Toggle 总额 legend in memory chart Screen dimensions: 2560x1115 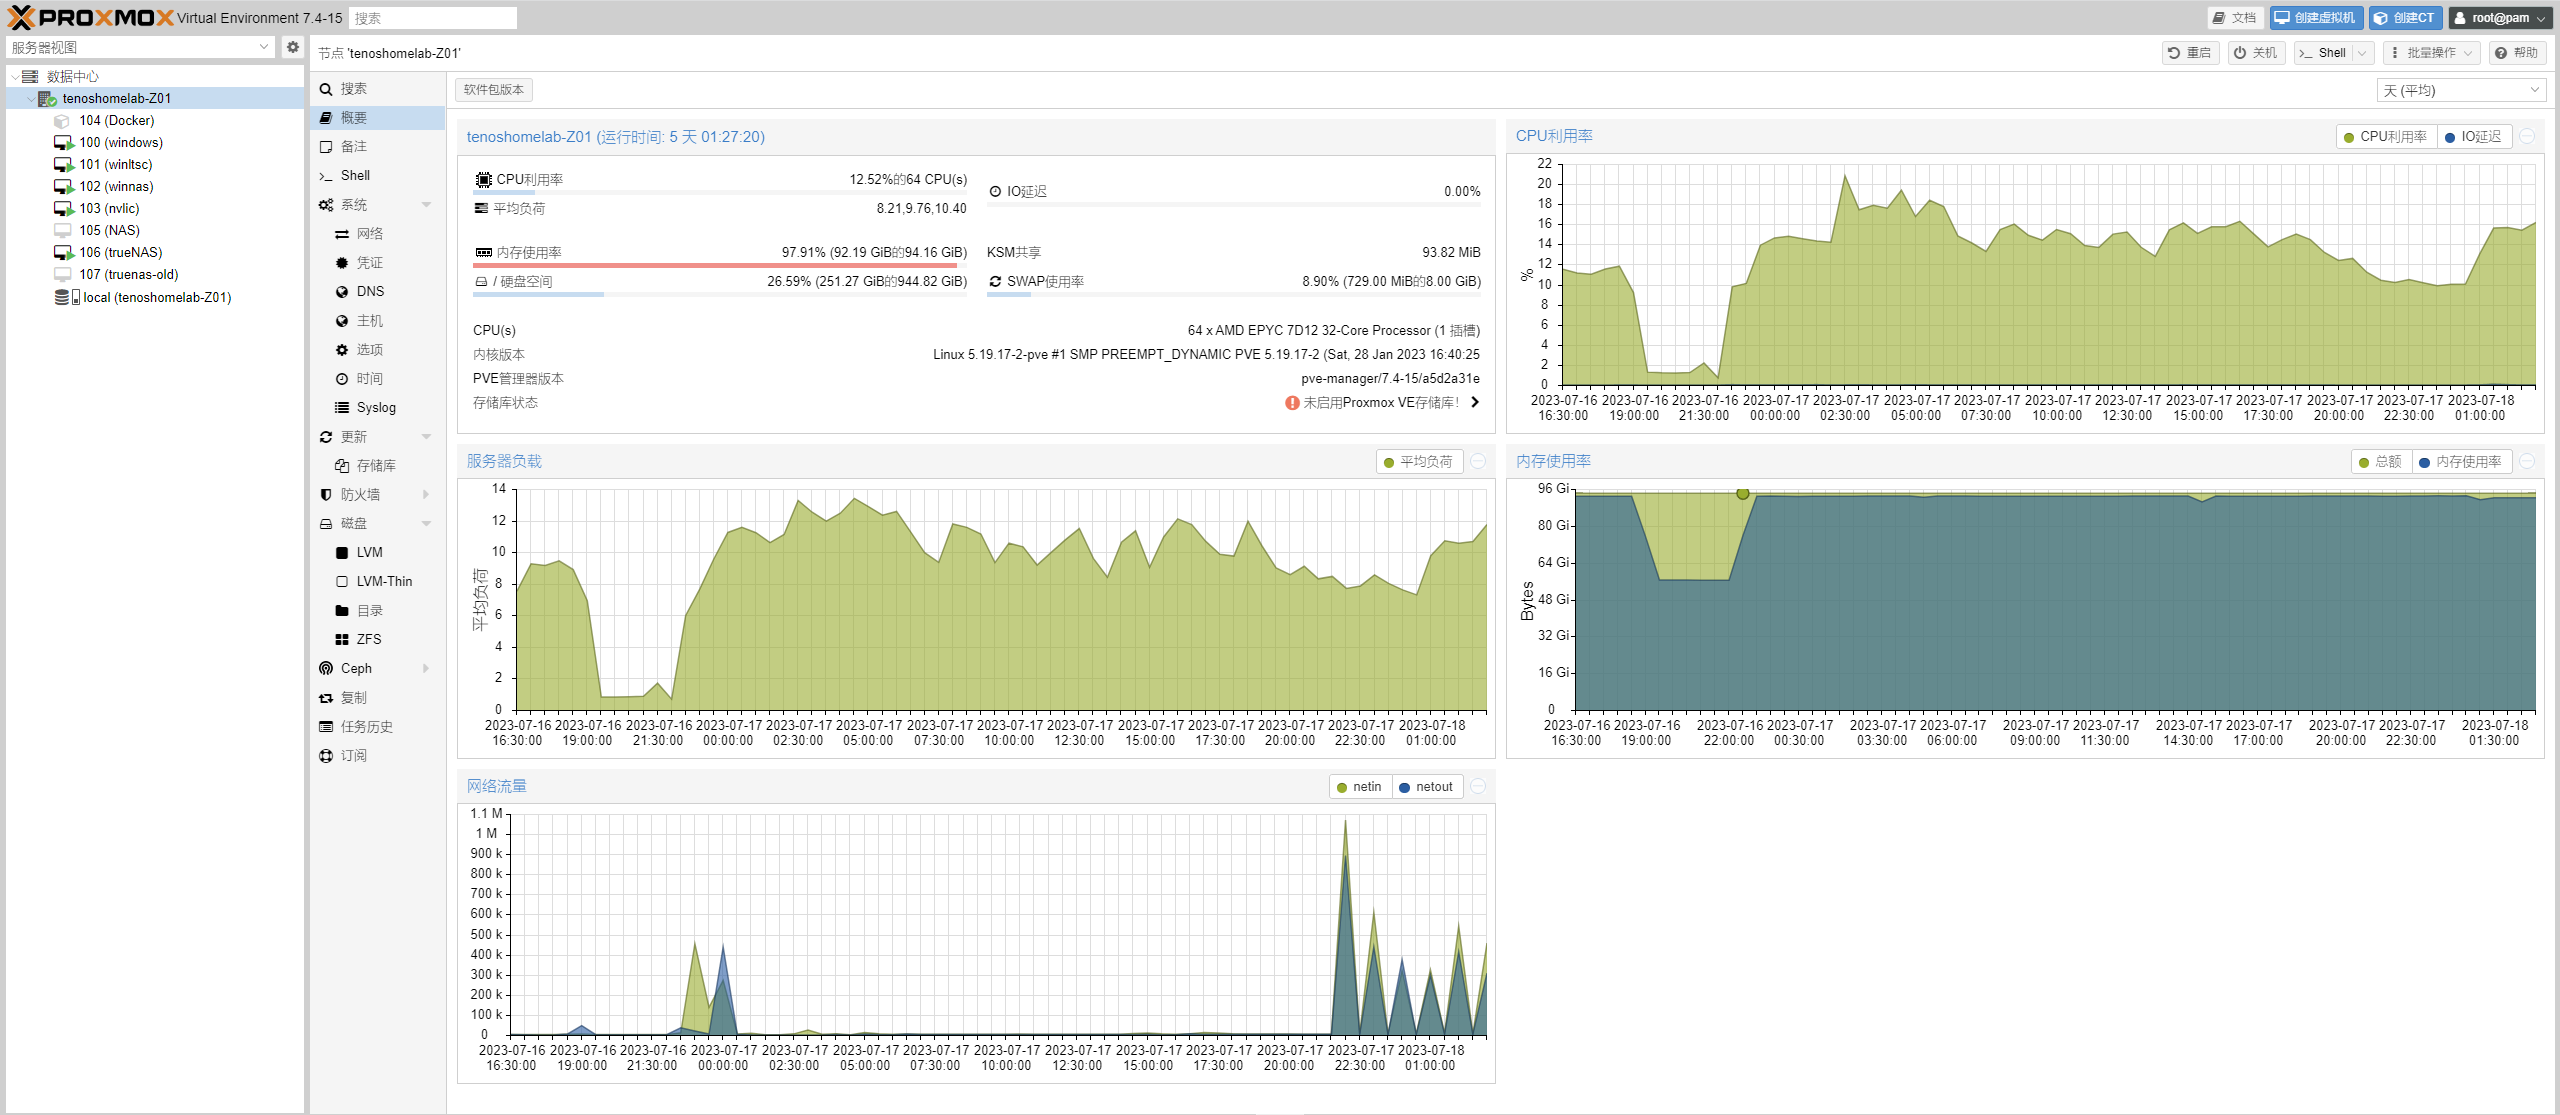pyautogui.click(x=2380, y=462)
